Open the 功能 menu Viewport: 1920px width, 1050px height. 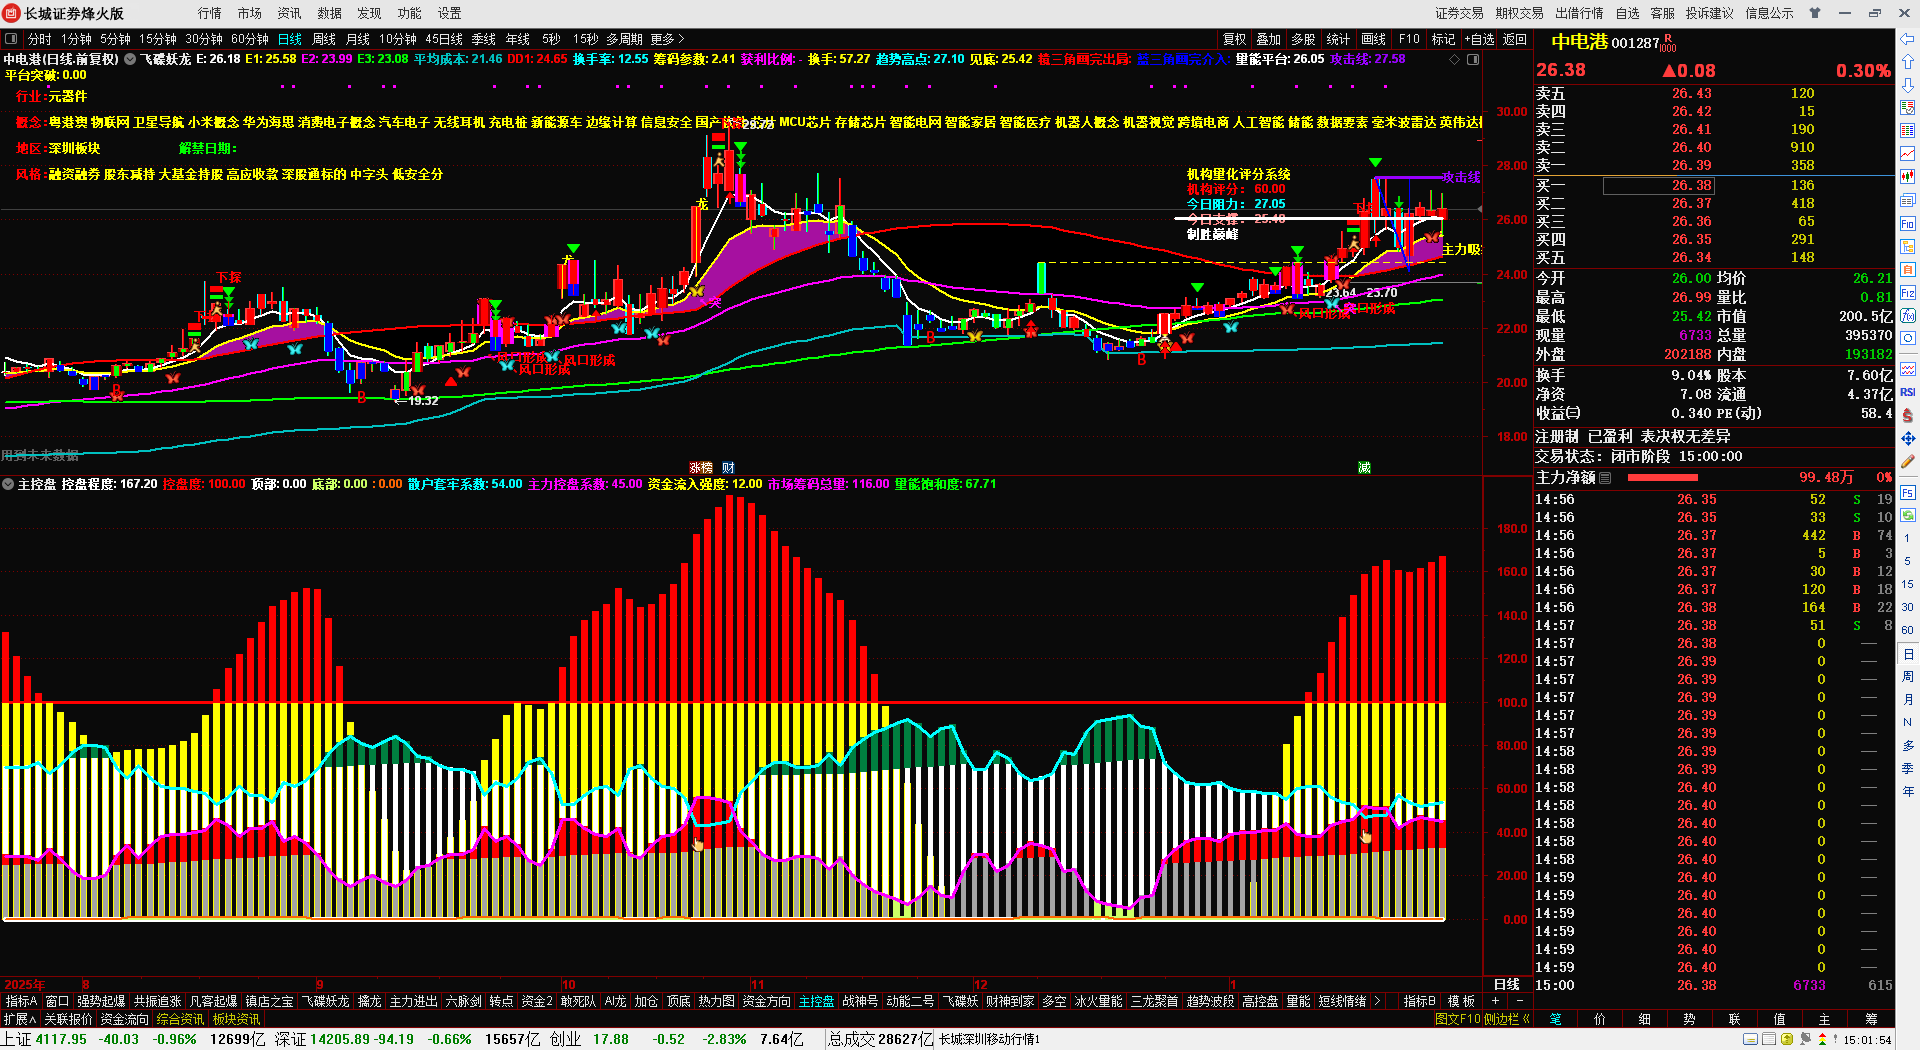coord(410,13)
